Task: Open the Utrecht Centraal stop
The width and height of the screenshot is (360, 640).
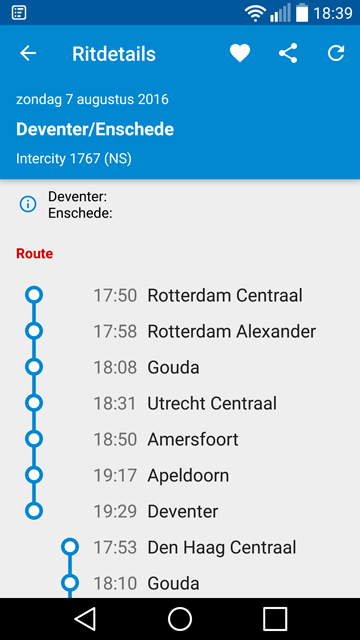Action: (x=180, y=403)
